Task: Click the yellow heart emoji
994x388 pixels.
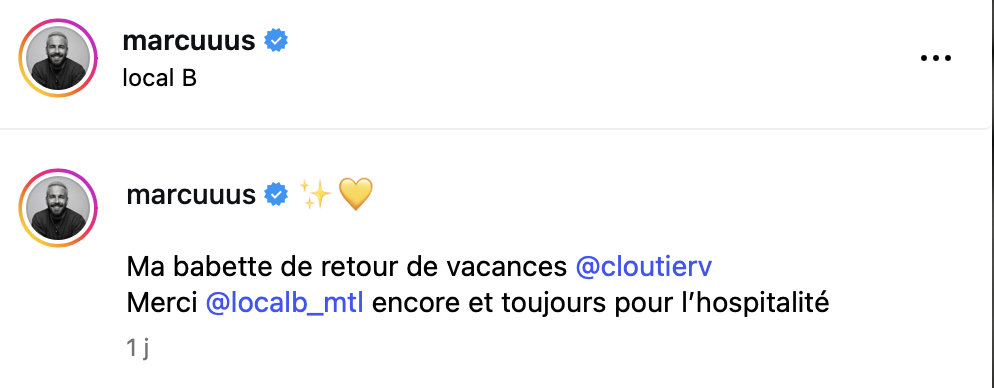Action: pyautogui.click(x=356, y=194)
